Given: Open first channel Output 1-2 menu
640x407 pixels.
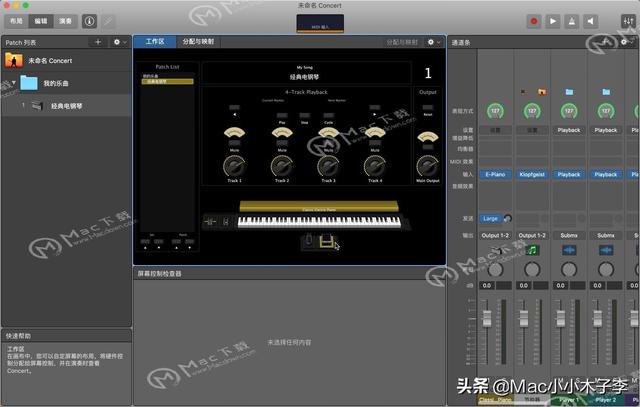Looking at the screenshot, I should [x=495, y=236].
